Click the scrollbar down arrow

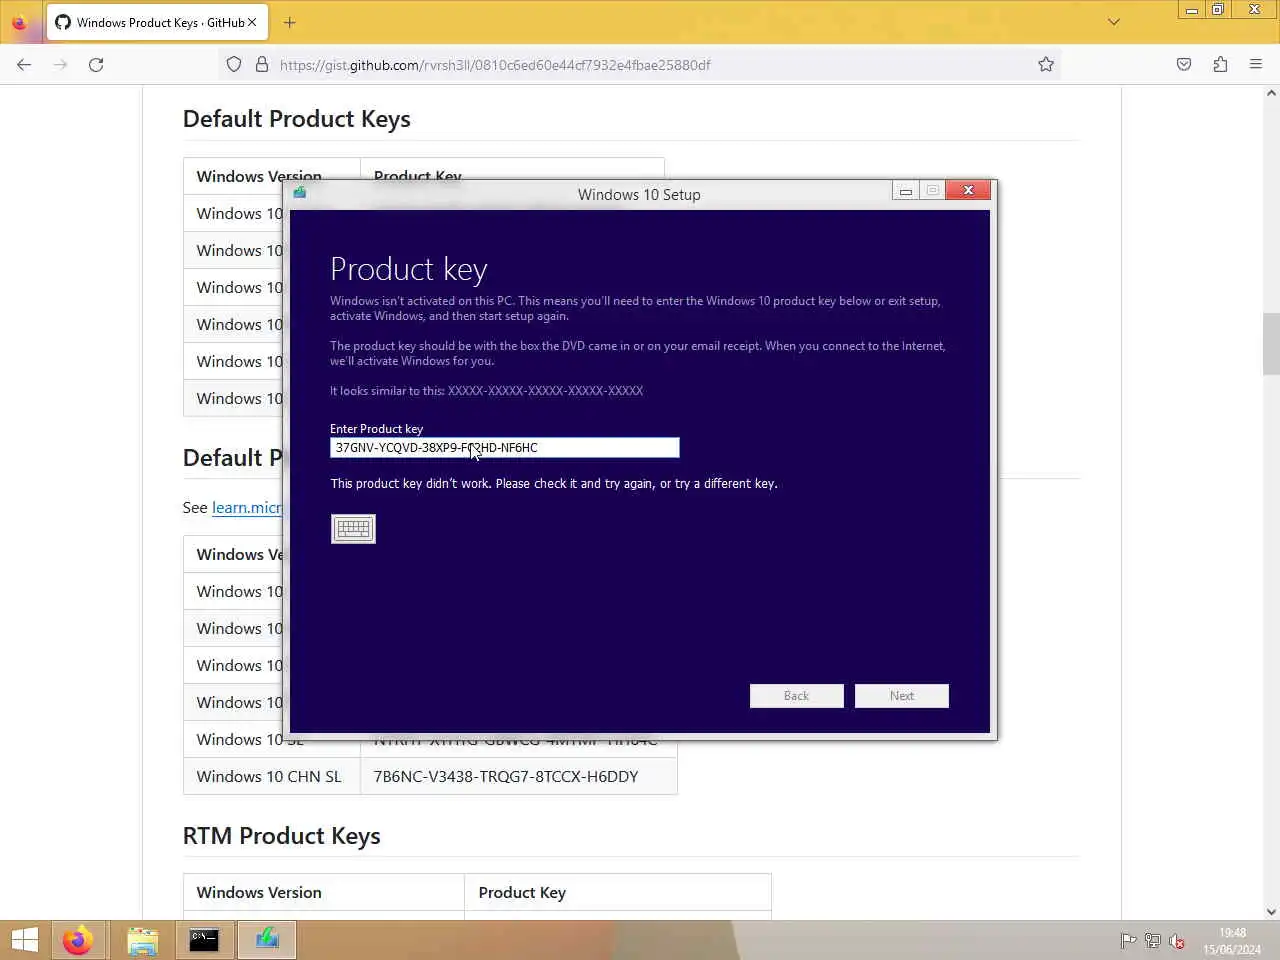tap(1271, 912)
